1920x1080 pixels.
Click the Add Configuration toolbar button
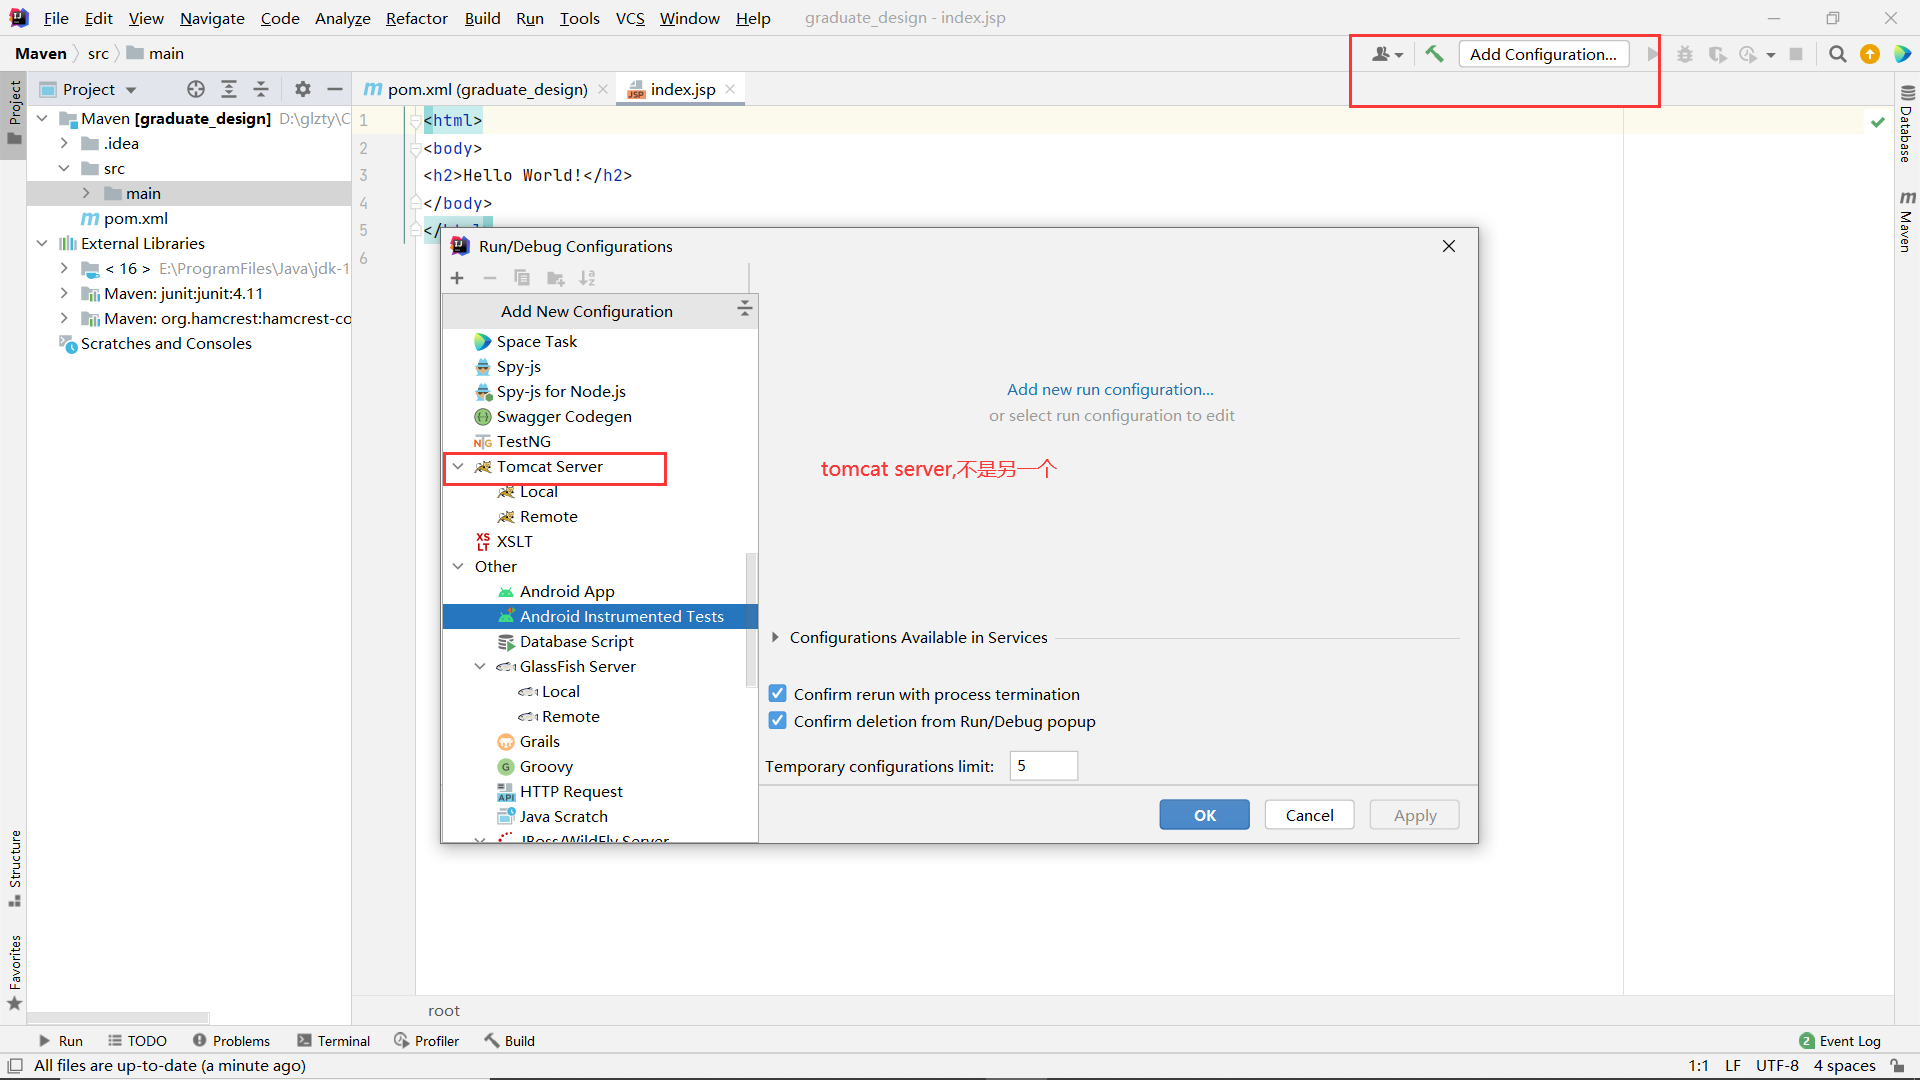1543,53
